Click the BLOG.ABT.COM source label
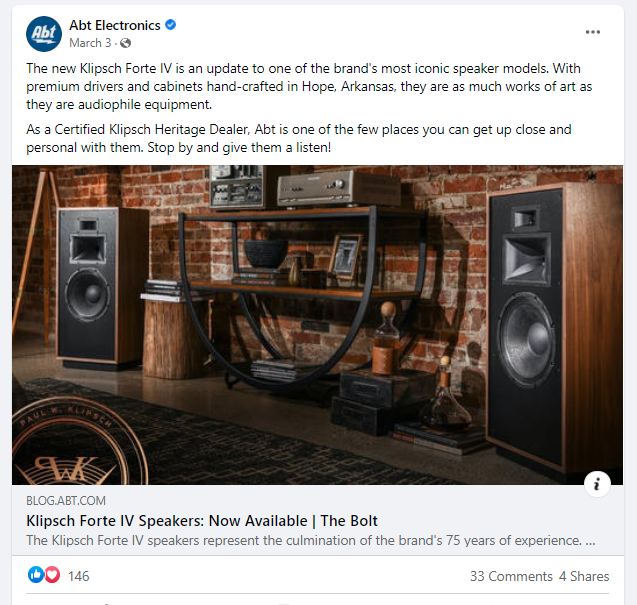637x605 pixels. (66, 501)
